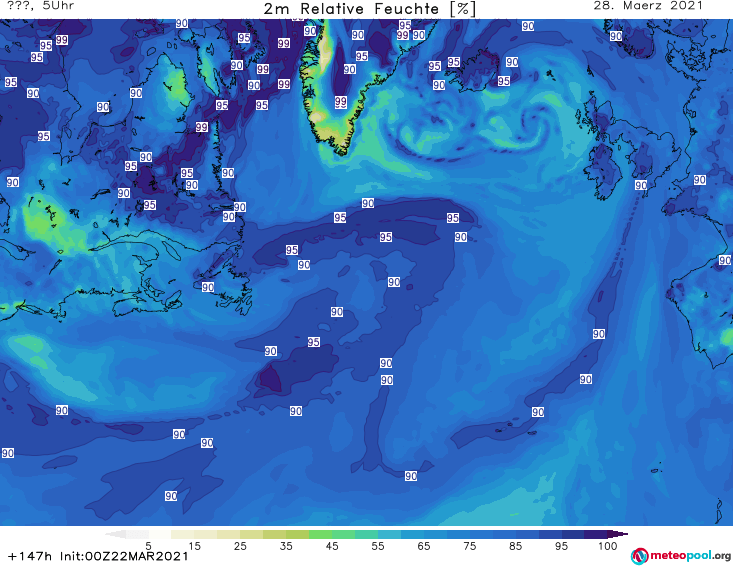Click the '???, 5Uhr' time label
This screenshot has height=566, width=733.
coord(40,6)
